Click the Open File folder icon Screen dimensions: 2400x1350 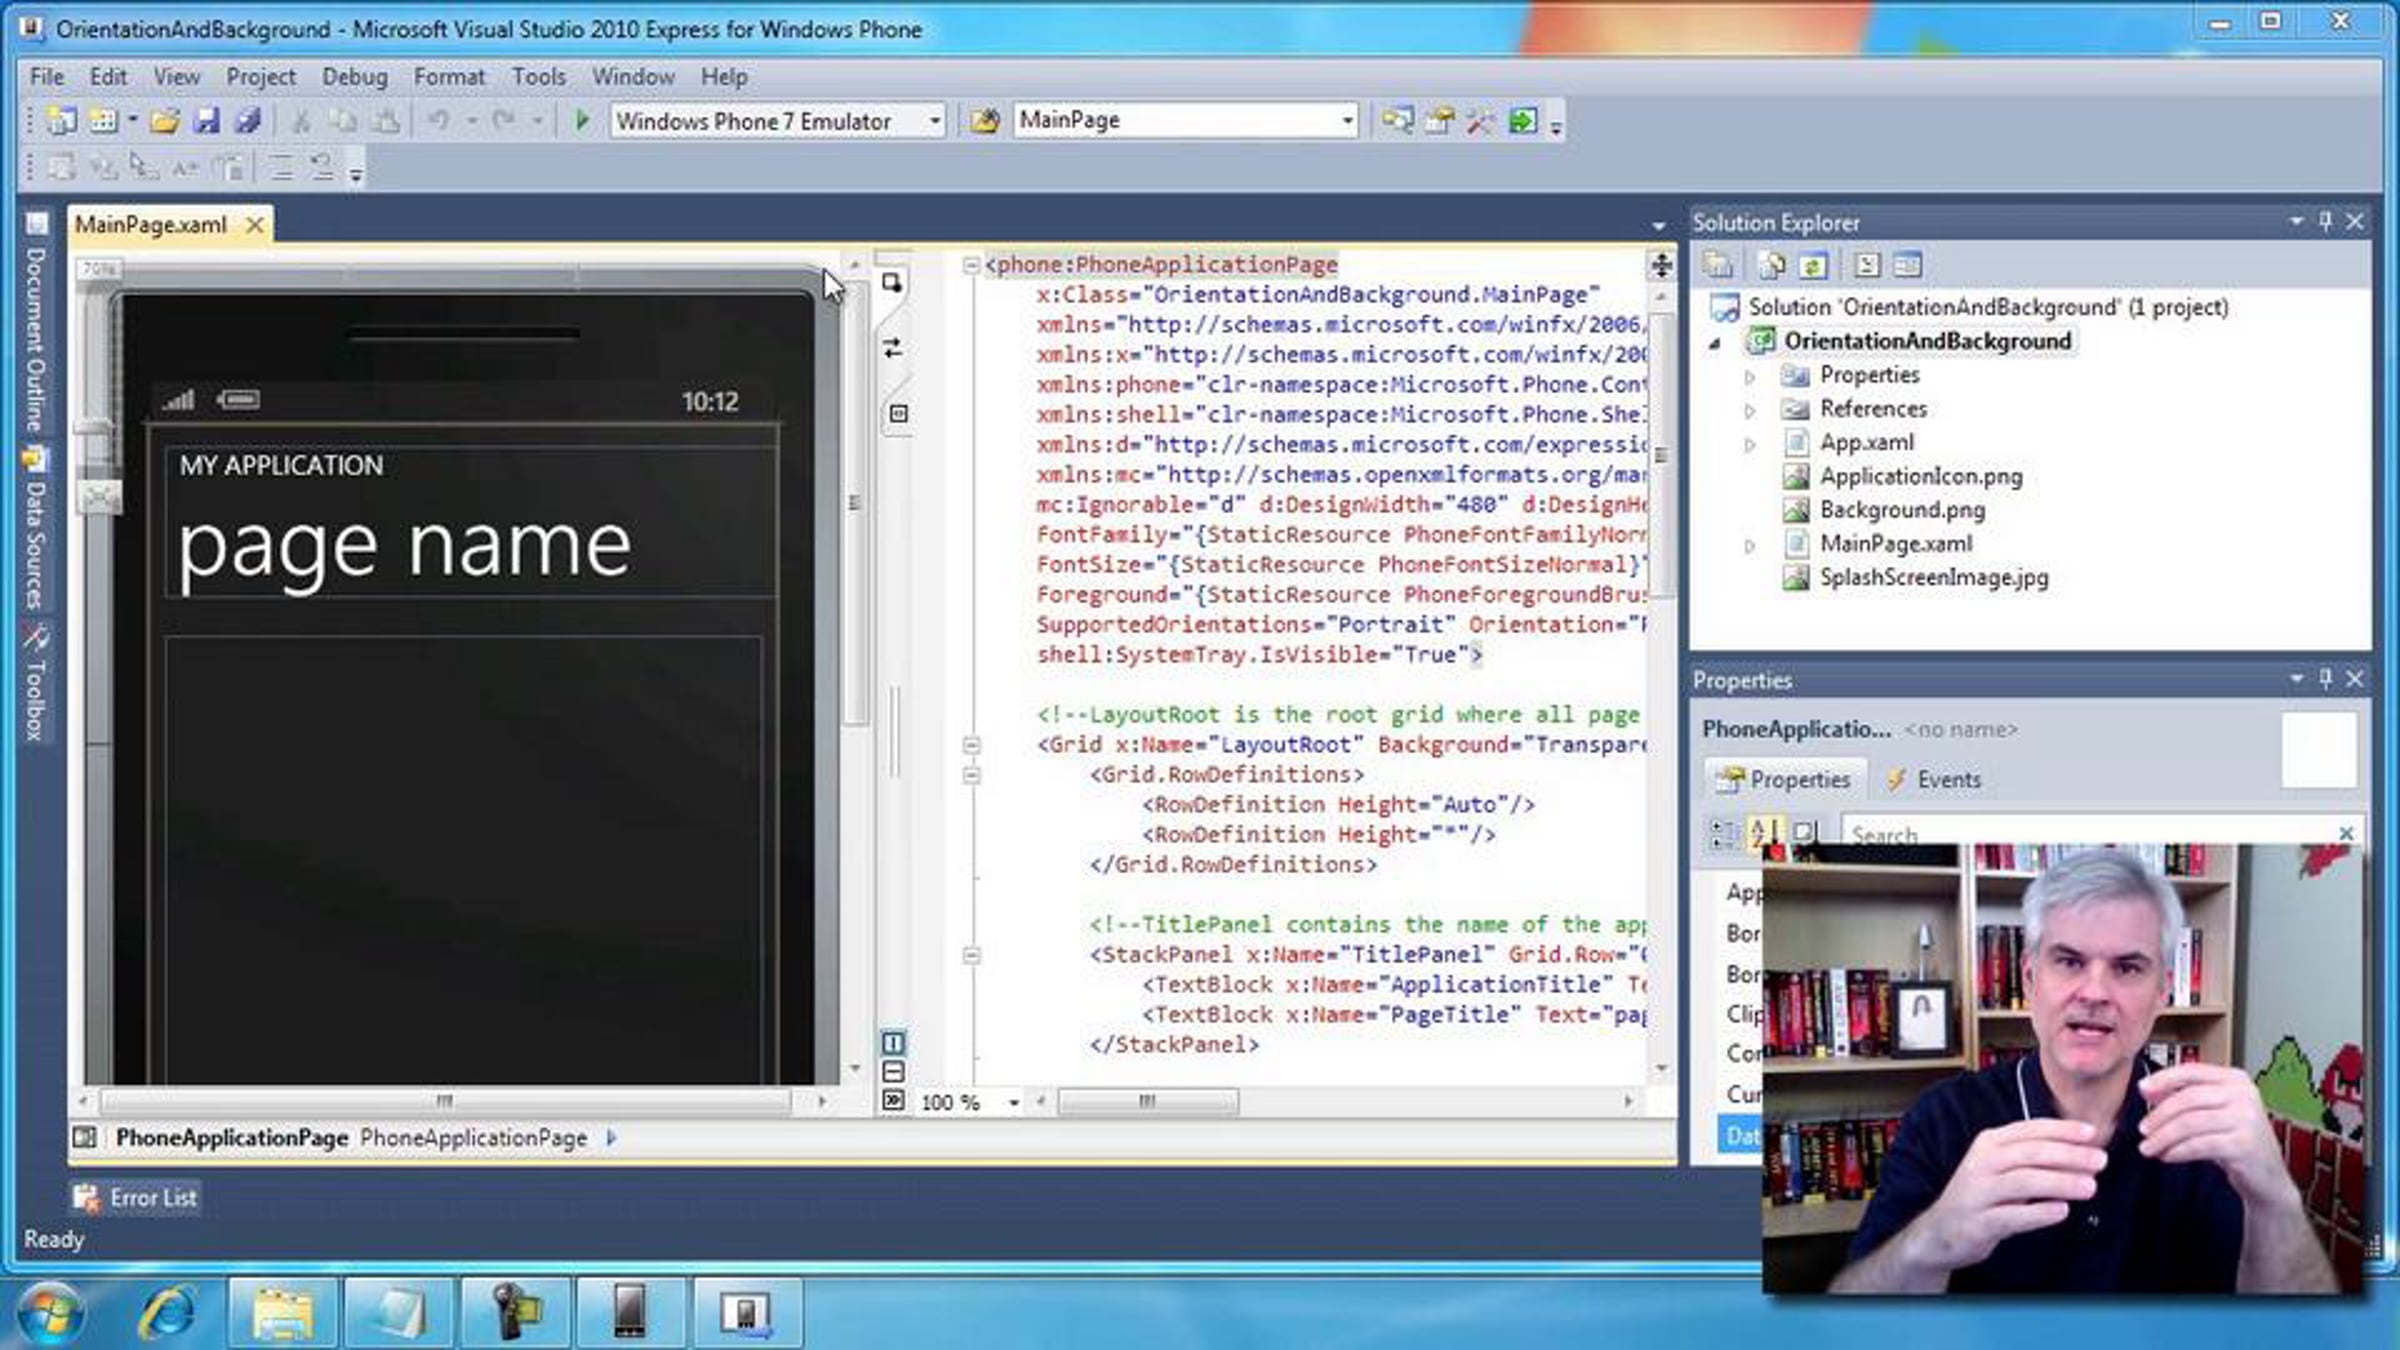164,121
